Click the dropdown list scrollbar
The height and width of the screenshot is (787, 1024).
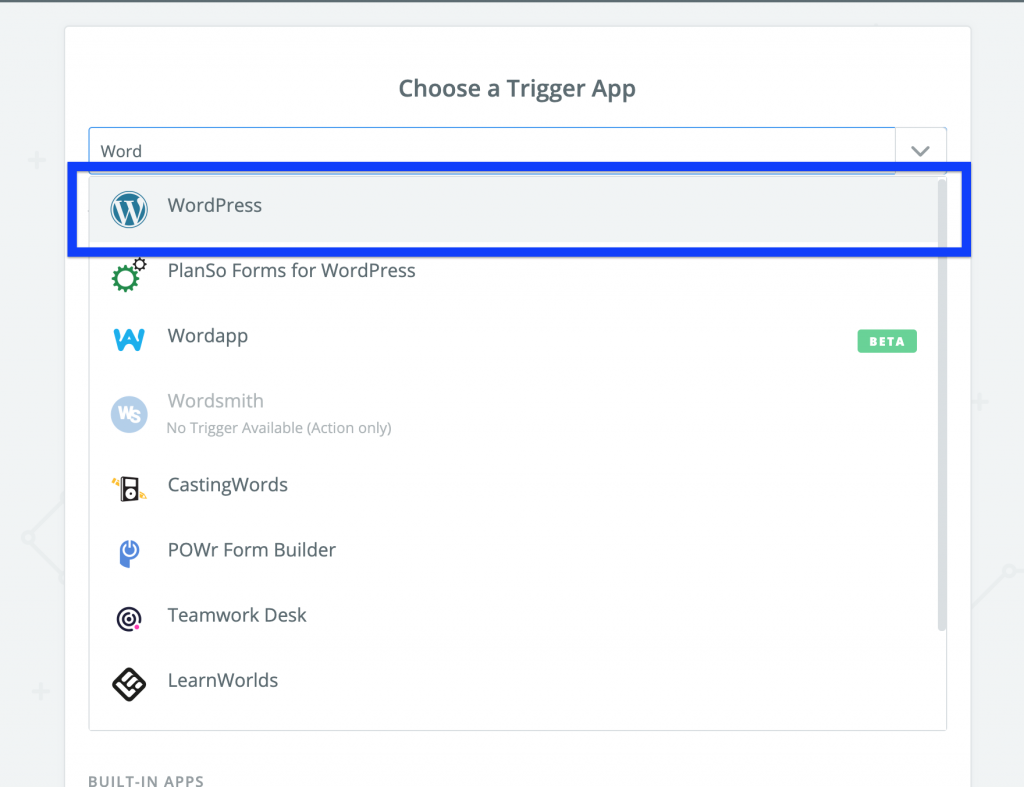pos(941,400)
